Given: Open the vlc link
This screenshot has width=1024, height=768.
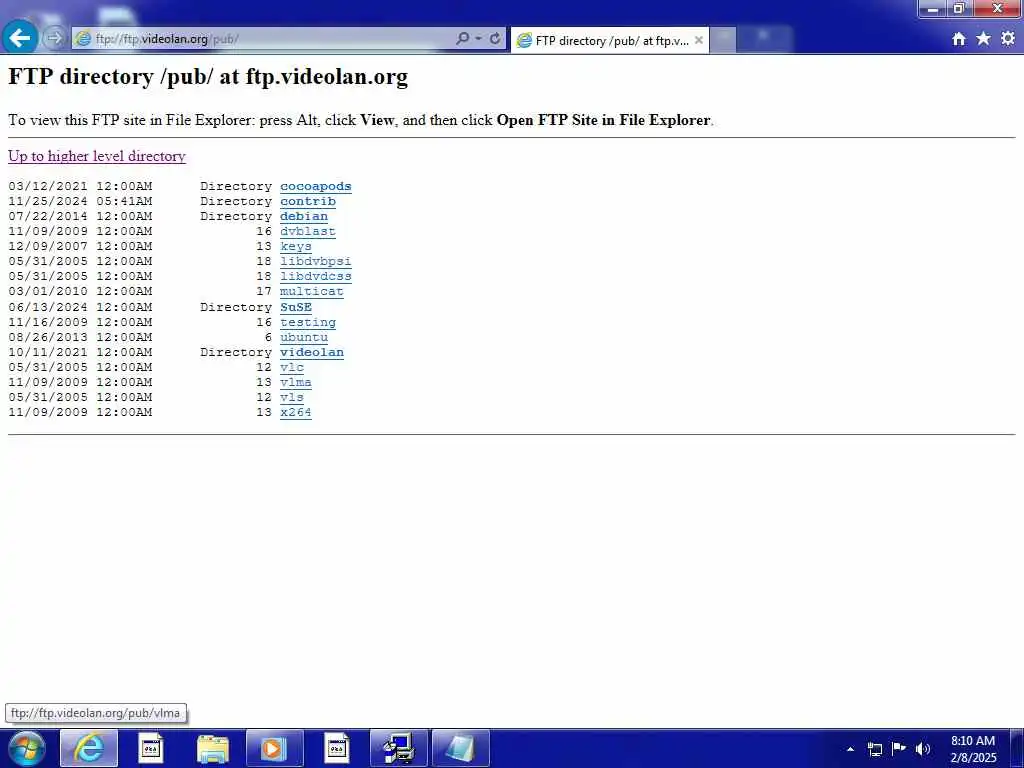Looking at the screenshot, I should (x=292, y=367).
